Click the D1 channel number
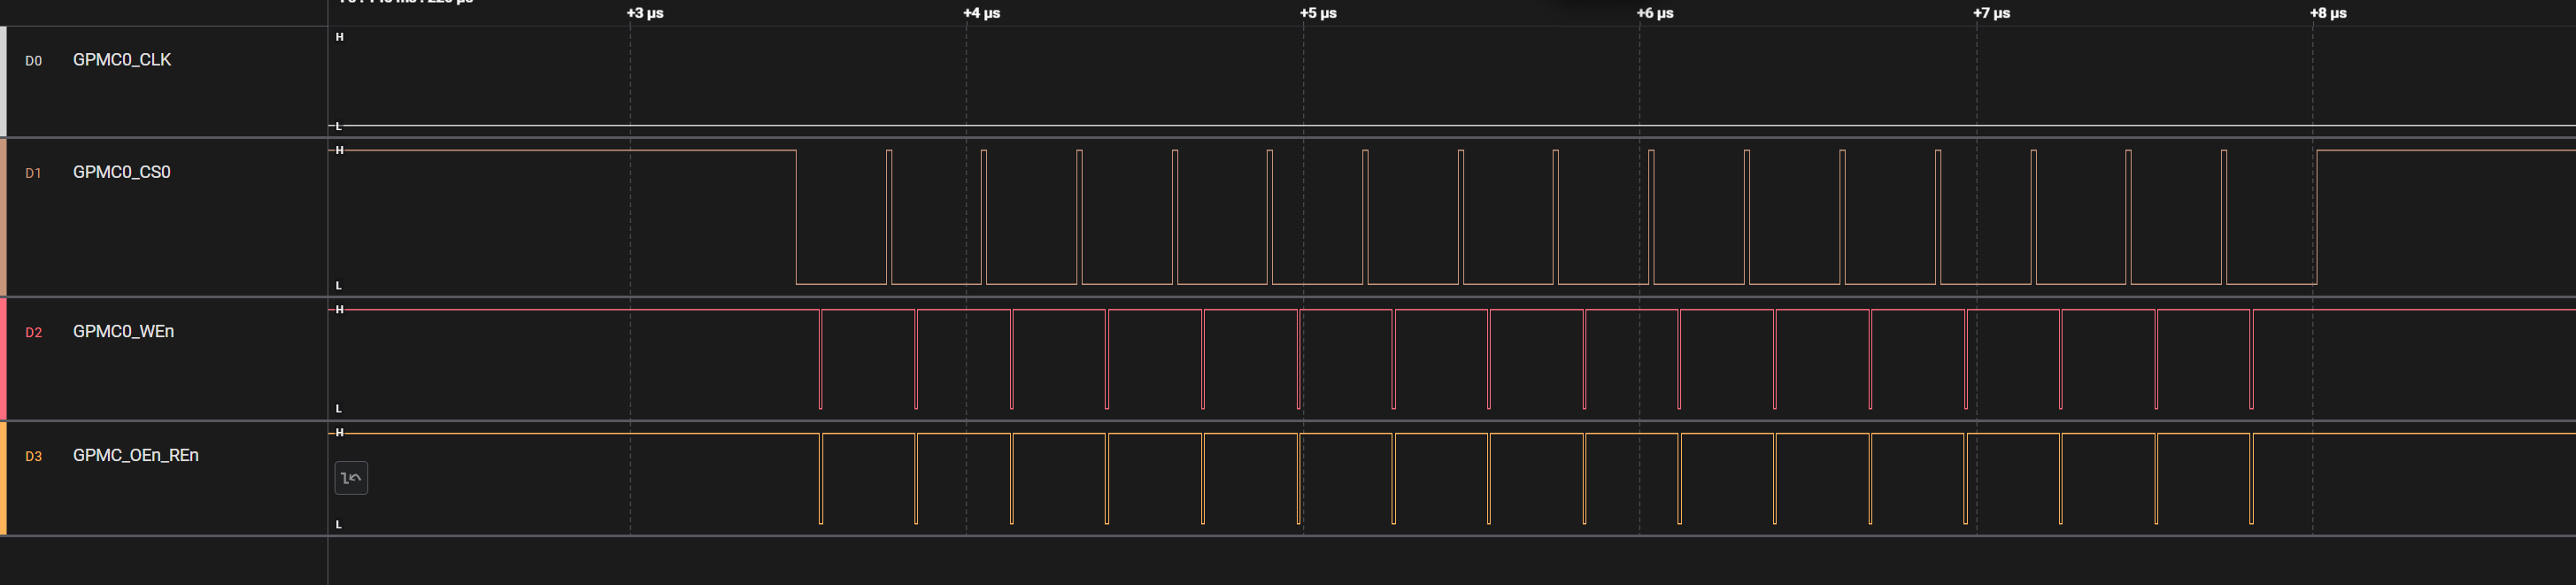This screenshot has height=585, width=2576. 34,173
